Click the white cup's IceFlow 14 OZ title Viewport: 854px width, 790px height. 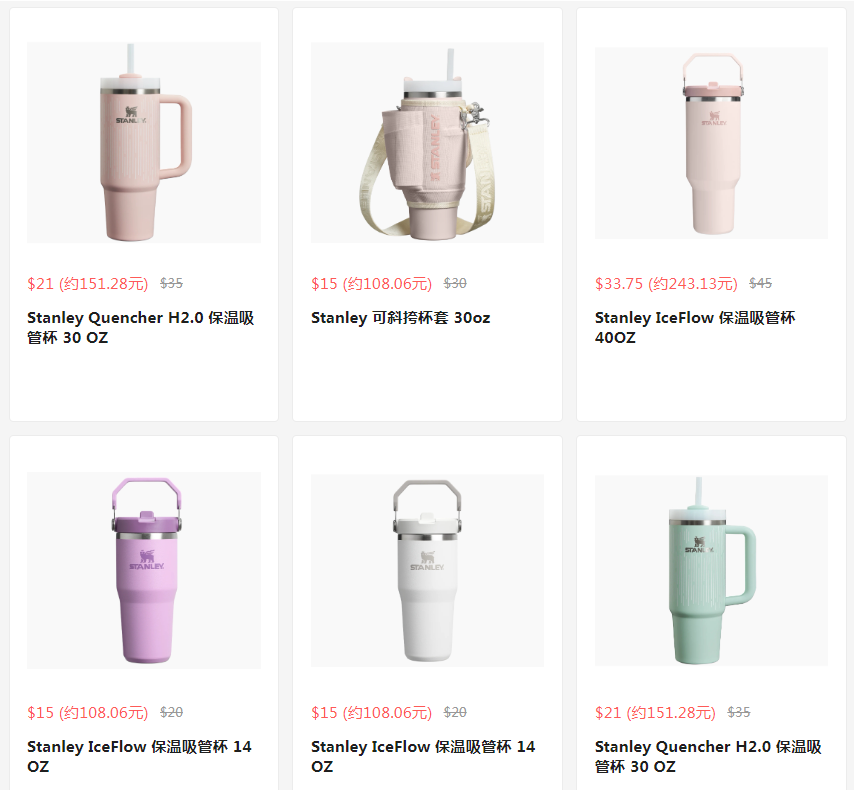[x=423, y=756]
